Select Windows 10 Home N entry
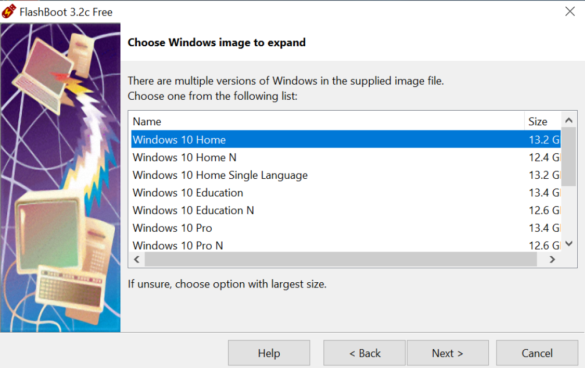Image resolution: width=585 pixels, height=368 pixels. point(346,157)
